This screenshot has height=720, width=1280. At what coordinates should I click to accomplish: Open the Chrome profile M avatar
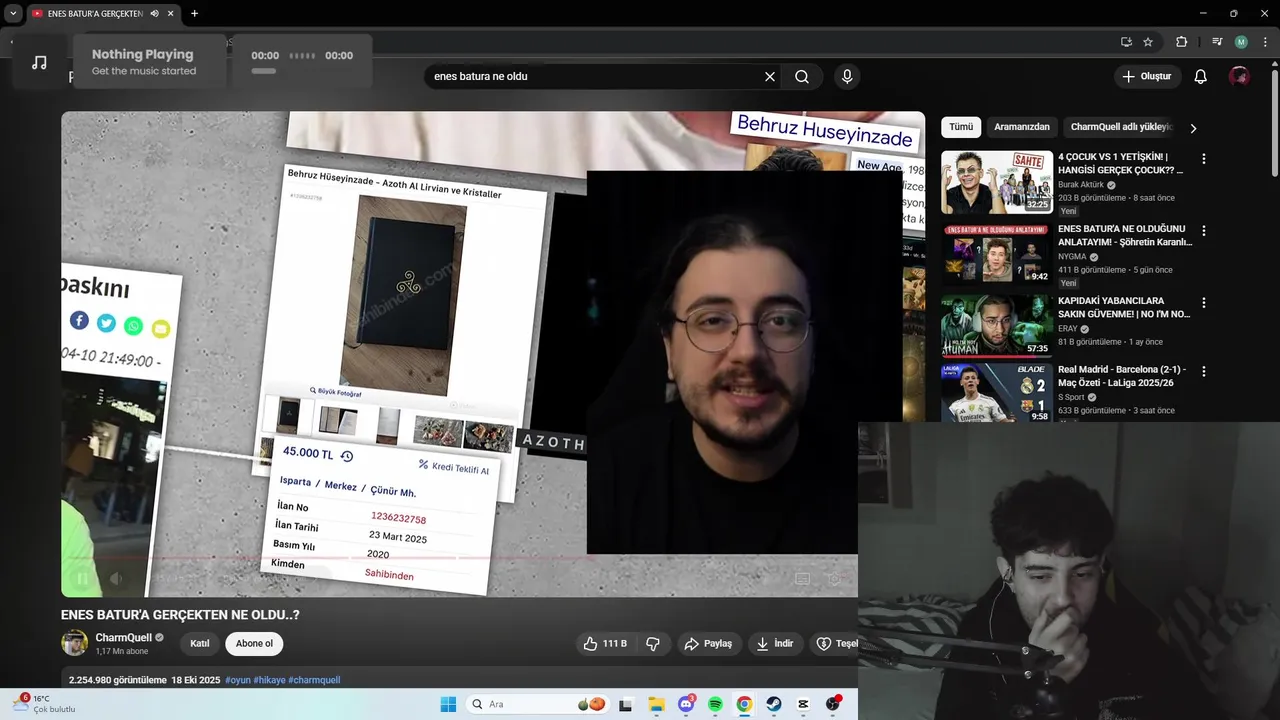(1241, 42)
